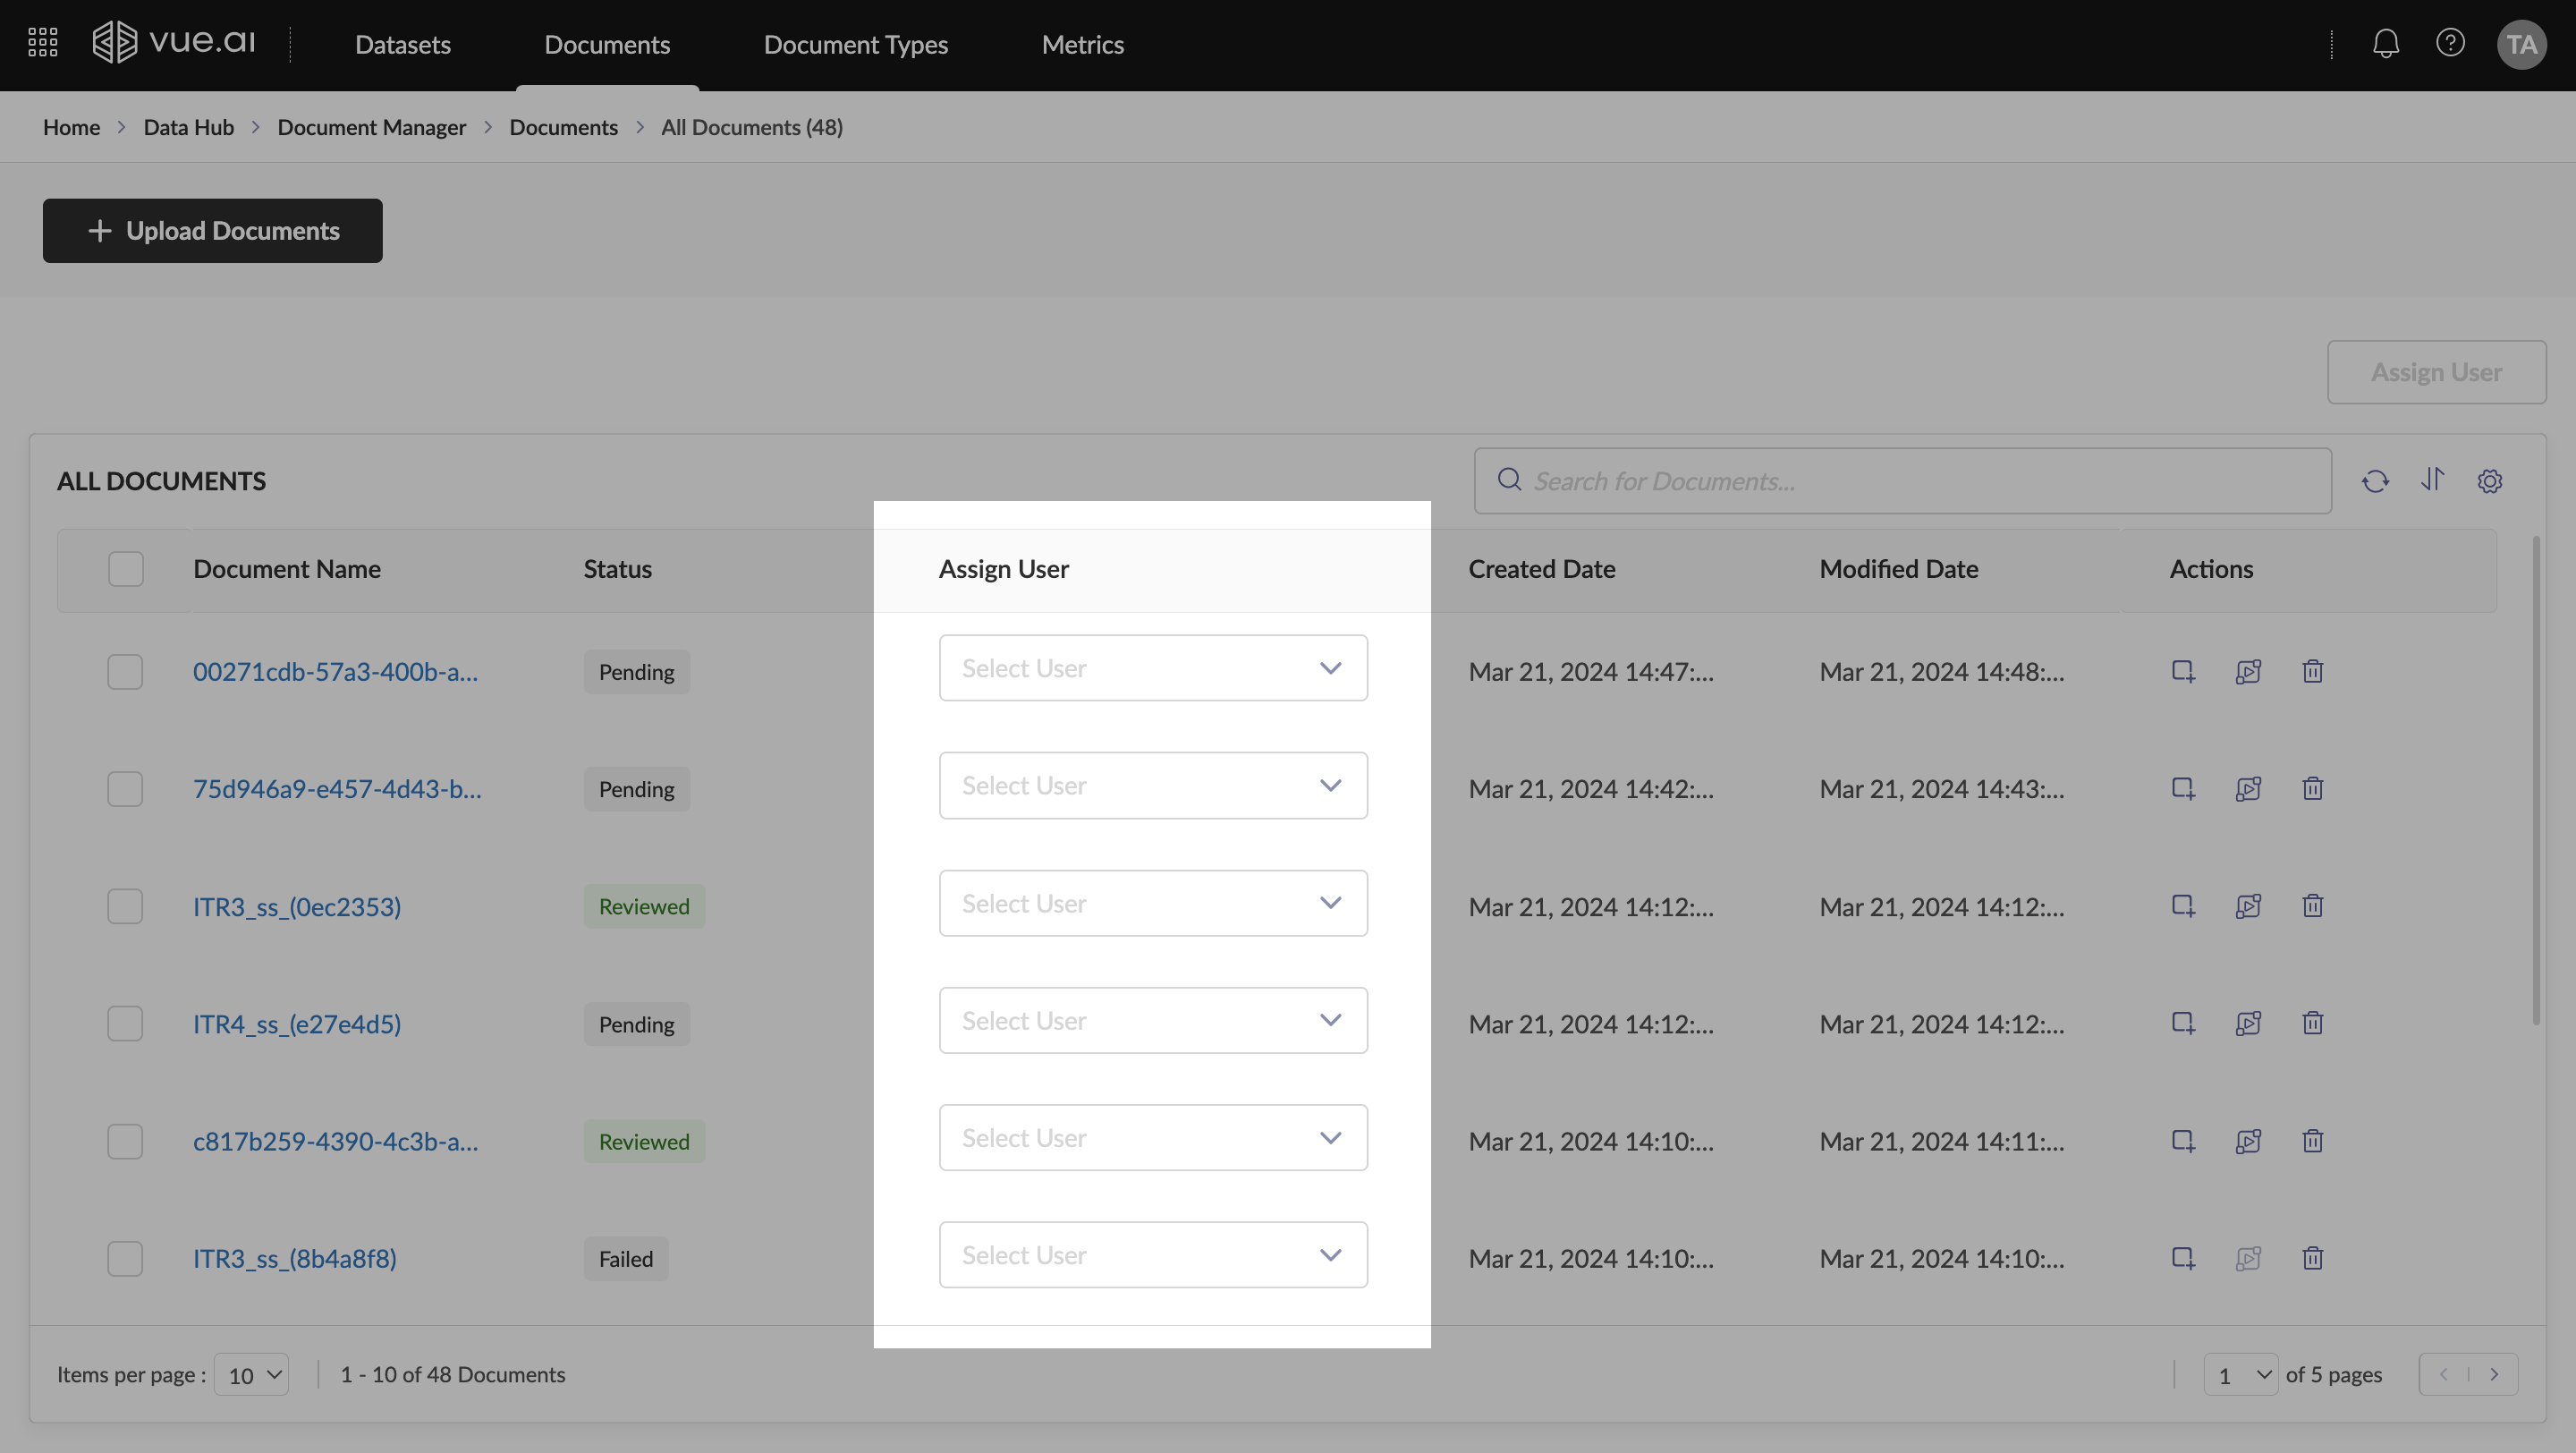Refresh the documents list

click(2375, 481)
